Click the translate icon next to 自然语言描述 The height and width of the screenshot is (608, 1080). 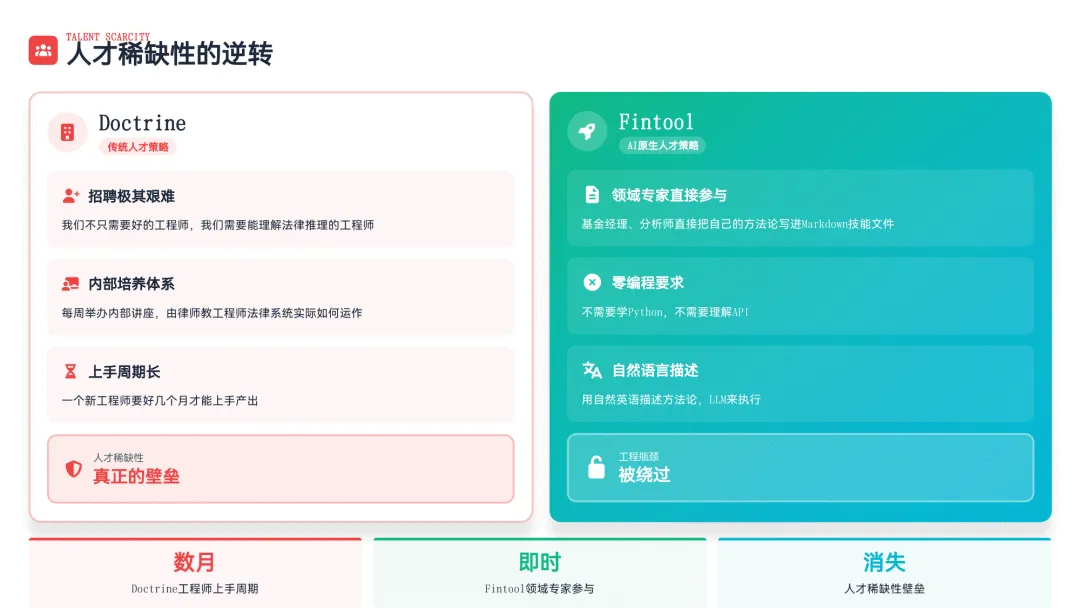click(592, 370)
